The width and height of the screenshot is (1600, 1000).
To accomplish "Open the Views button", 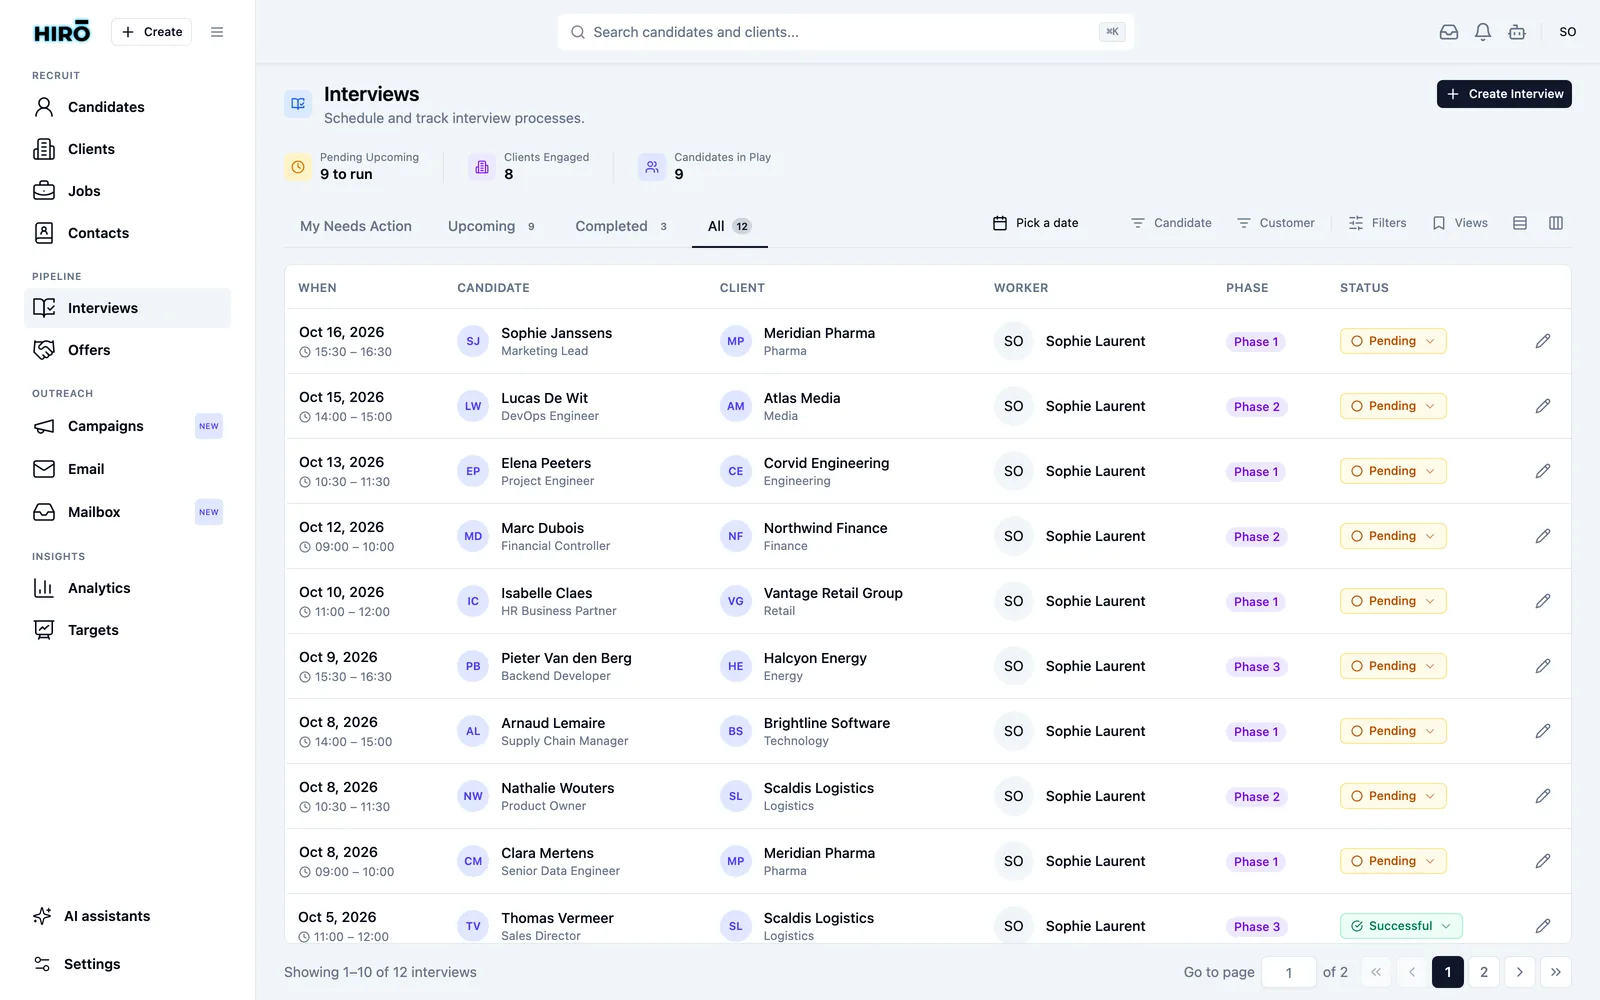I will pyautogui.click(x=1460, y=223).
